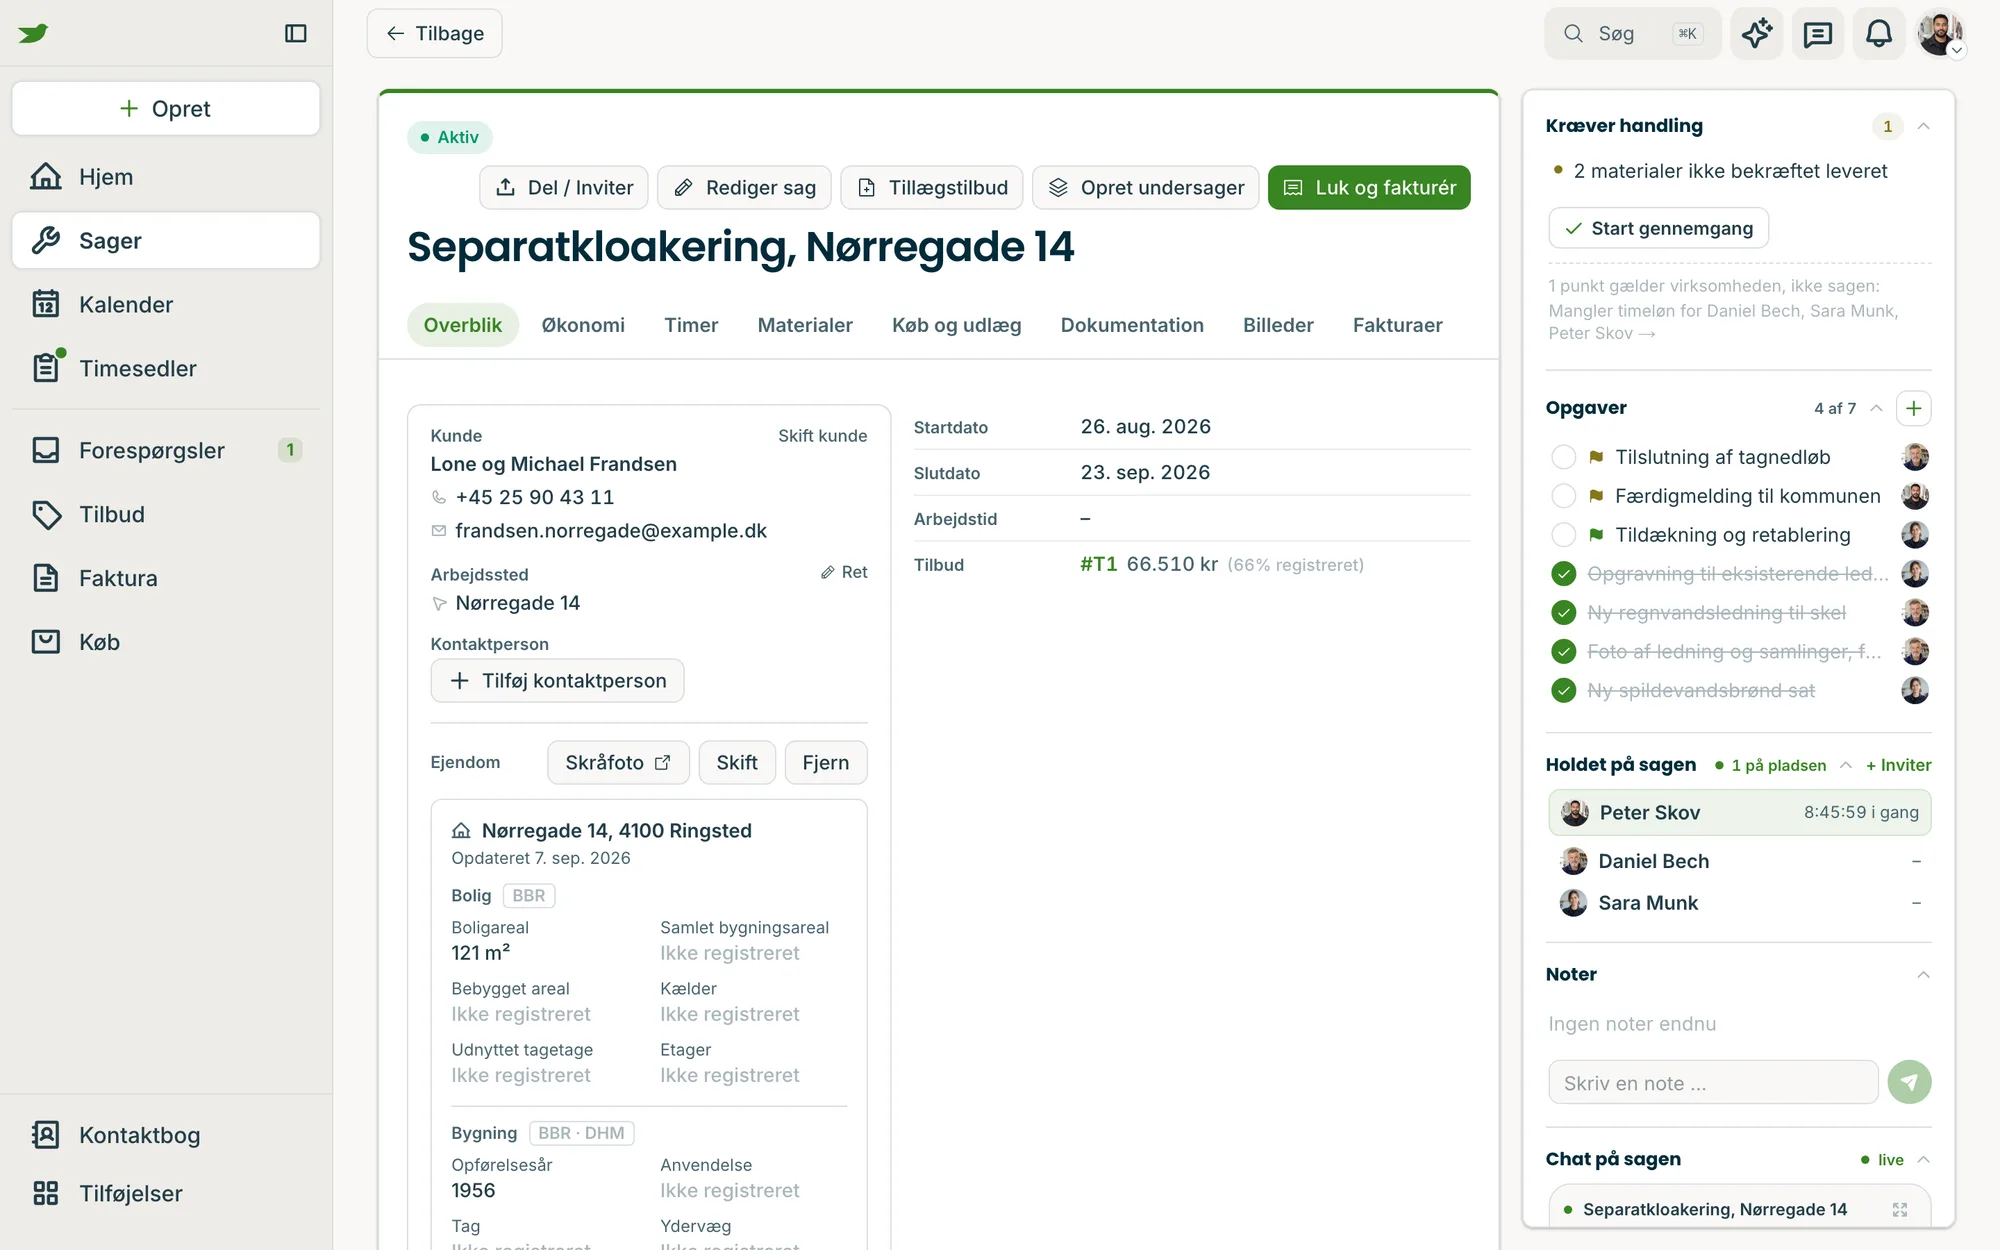Image resolution: width=2000 pixels, height=1250 pixels.
Task: Open Kontaktbog
Action: click(166, 1135)
